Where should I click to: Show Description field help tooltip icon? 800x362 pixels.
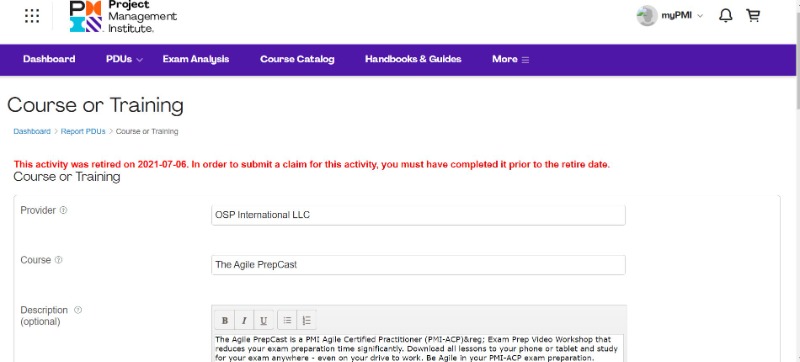(x=78, y=310)
